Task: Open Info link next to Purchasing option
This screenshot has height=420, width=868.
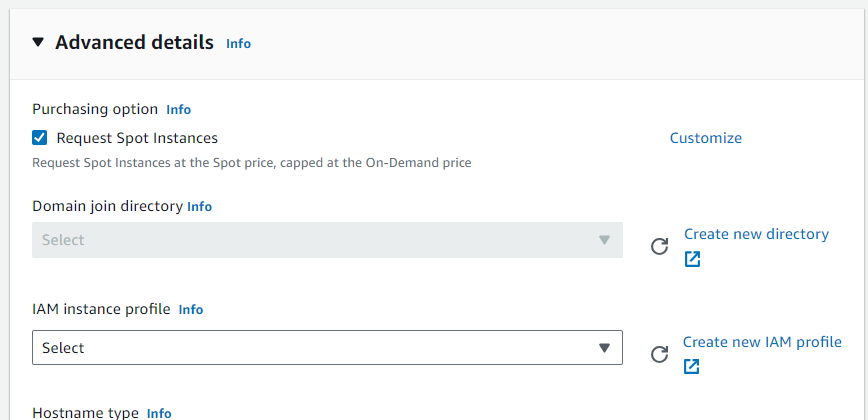Action: pyautogui.click(x=179, y=110)
